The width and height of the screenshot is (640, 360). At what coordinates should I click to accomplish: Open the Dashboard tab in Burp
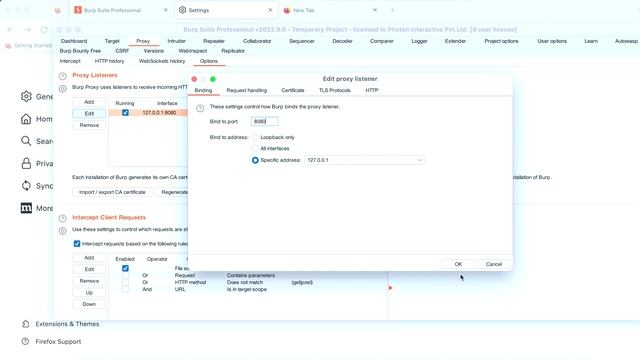[74, 41]
